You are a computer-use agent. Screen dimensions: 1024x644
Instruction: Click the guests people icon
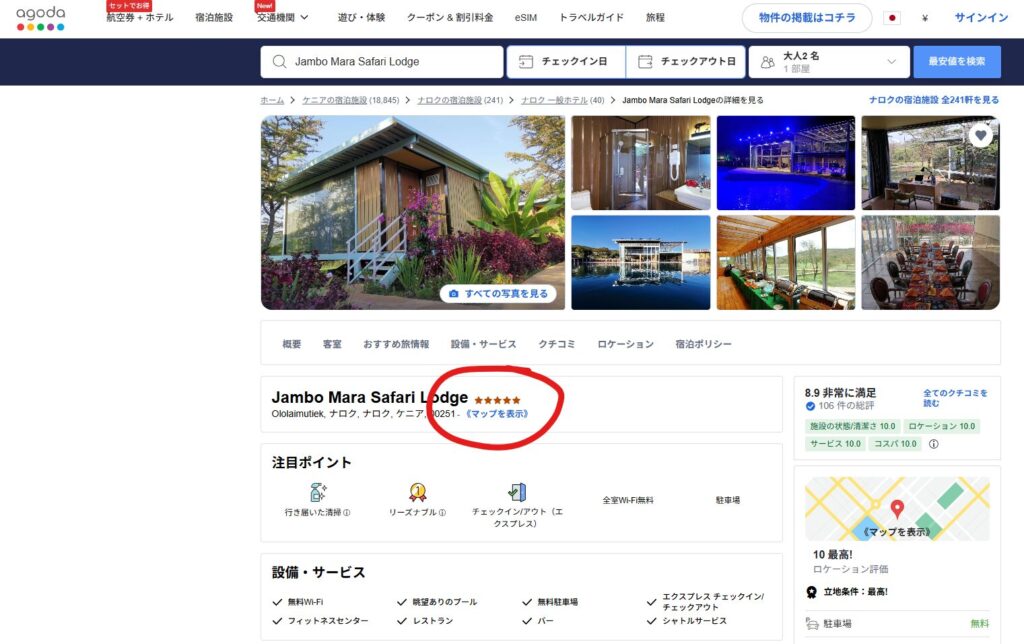click(x=768, y=61)
